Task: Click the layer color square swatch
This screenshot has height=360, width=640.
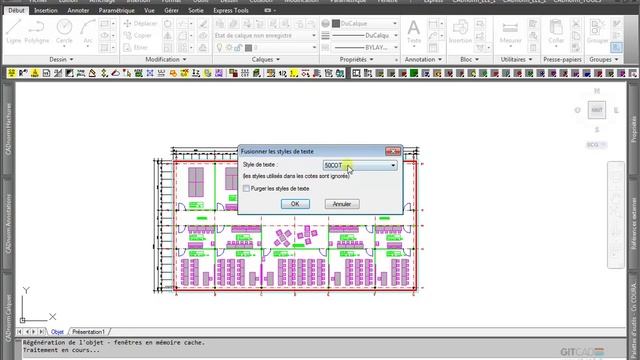Action: (x=248, y=48)
